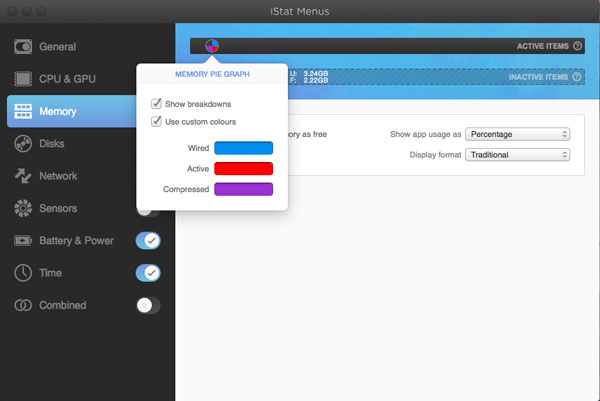The image size is (600, 401).
Task: Pick the Active red colour swatch
Action: pyautogui.click(x=244, y=169)
